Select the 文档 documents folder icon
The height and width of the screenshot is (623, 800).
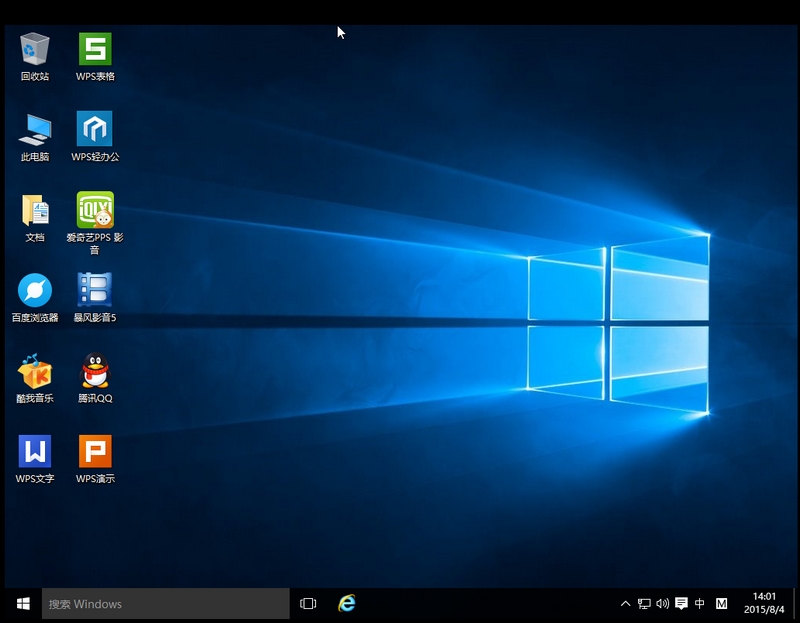pyautogui.click(x=35, y=210)
